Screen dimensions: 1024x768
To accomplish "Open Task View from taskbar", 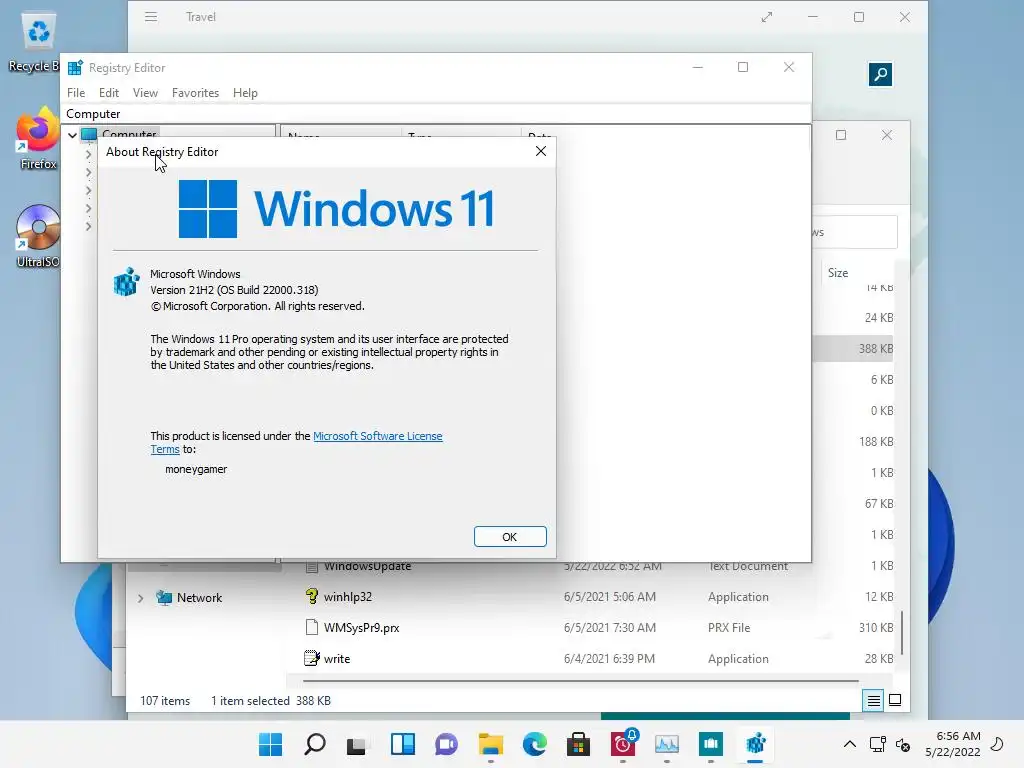I will (x=357, y=744).
